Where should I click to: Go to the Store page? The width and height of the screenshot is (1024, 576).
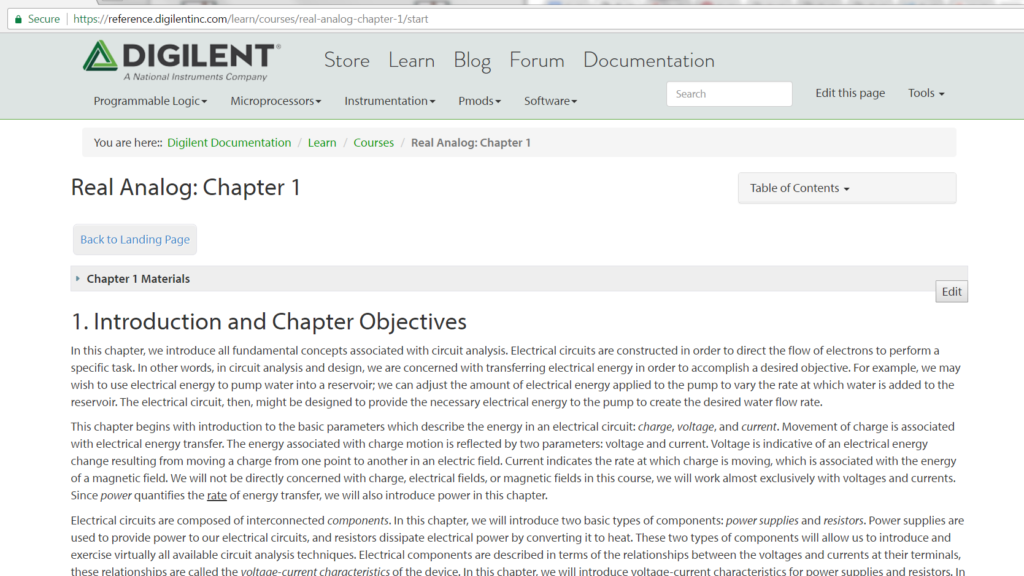pos(346,60)
